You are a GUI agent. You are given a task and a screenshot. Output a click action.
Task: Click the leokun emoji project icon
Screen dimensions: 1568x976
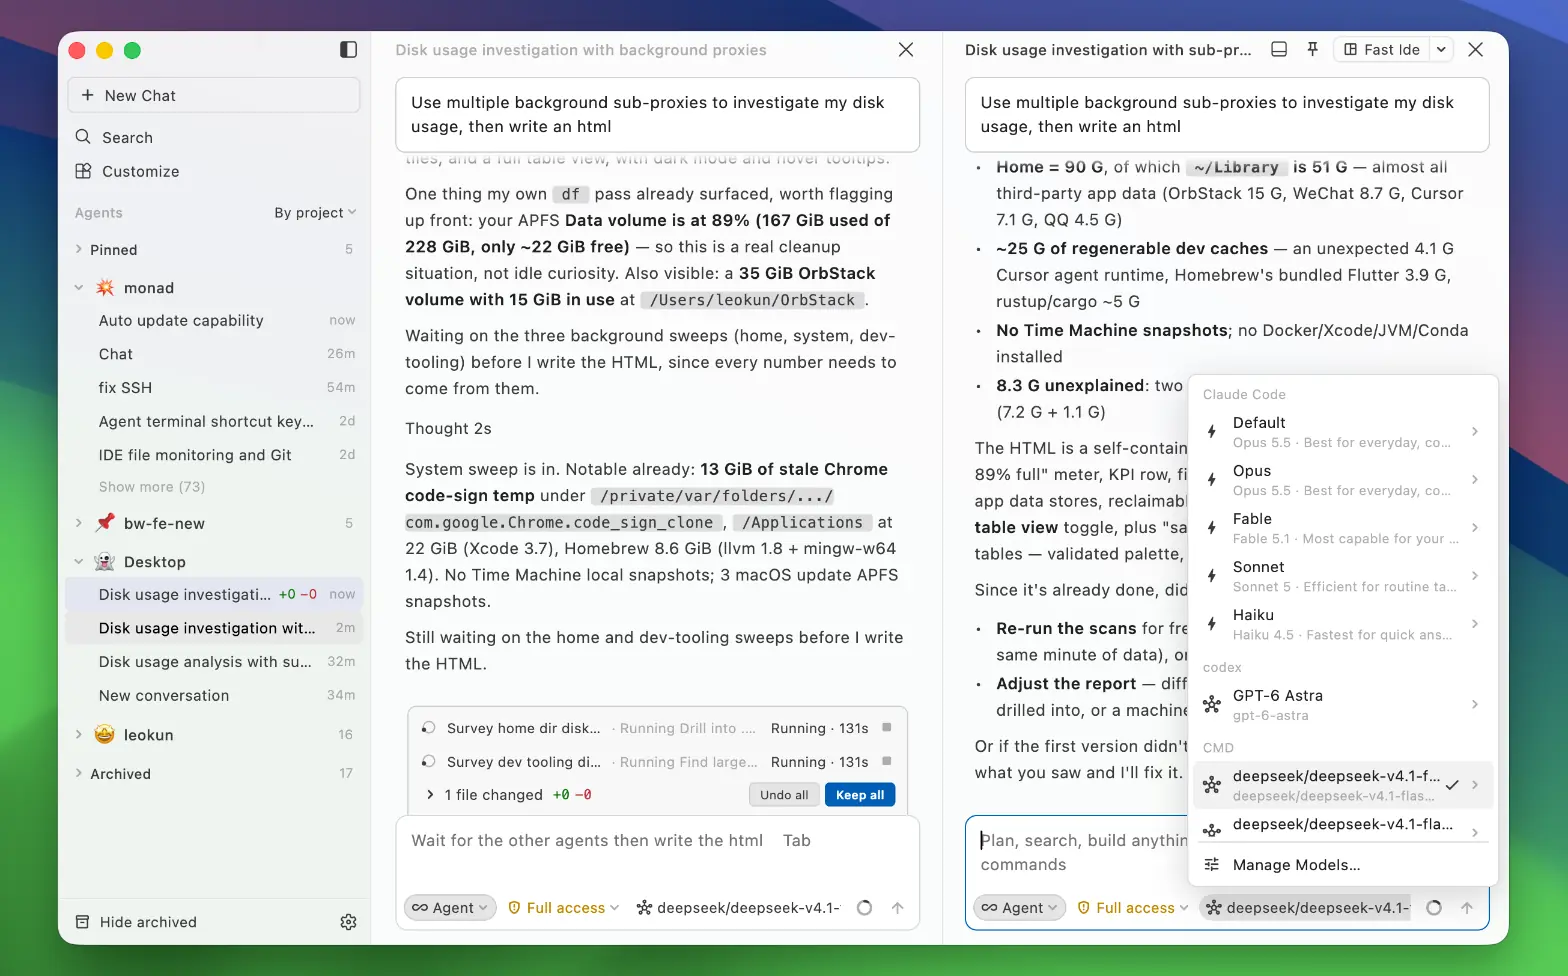(105, 734)
